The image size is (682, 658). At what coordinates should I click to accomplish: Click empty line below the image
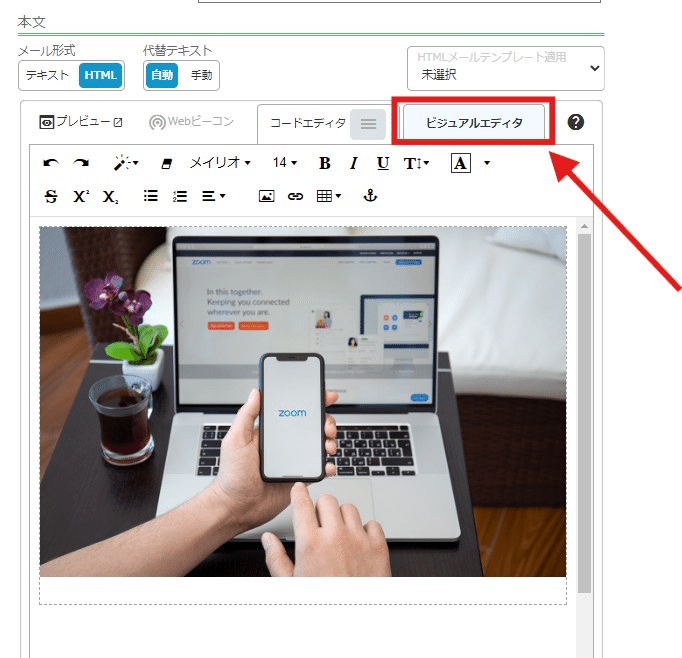(x=303, y=590)
